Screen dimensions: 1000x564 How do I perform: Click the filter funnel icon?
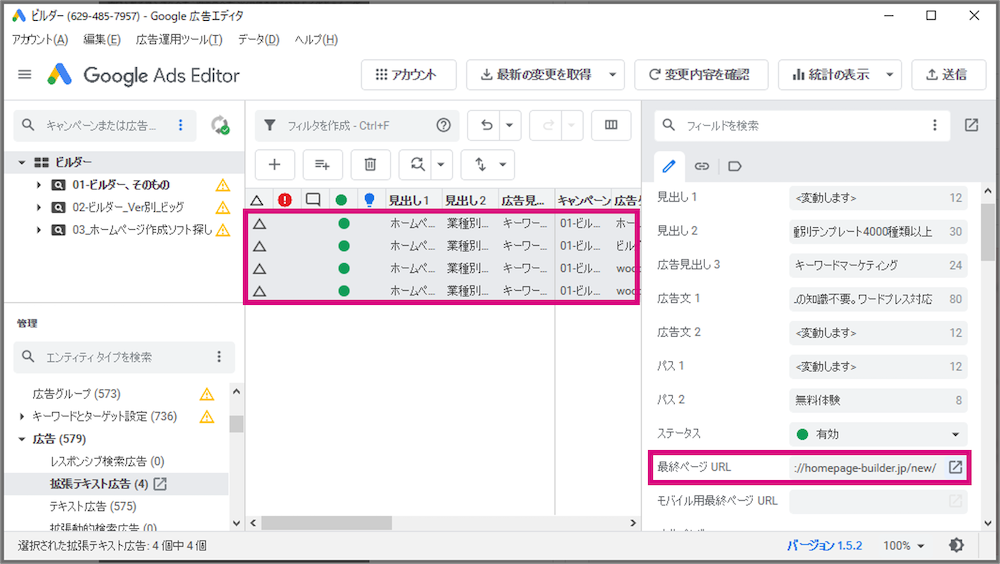click(270, 125)
